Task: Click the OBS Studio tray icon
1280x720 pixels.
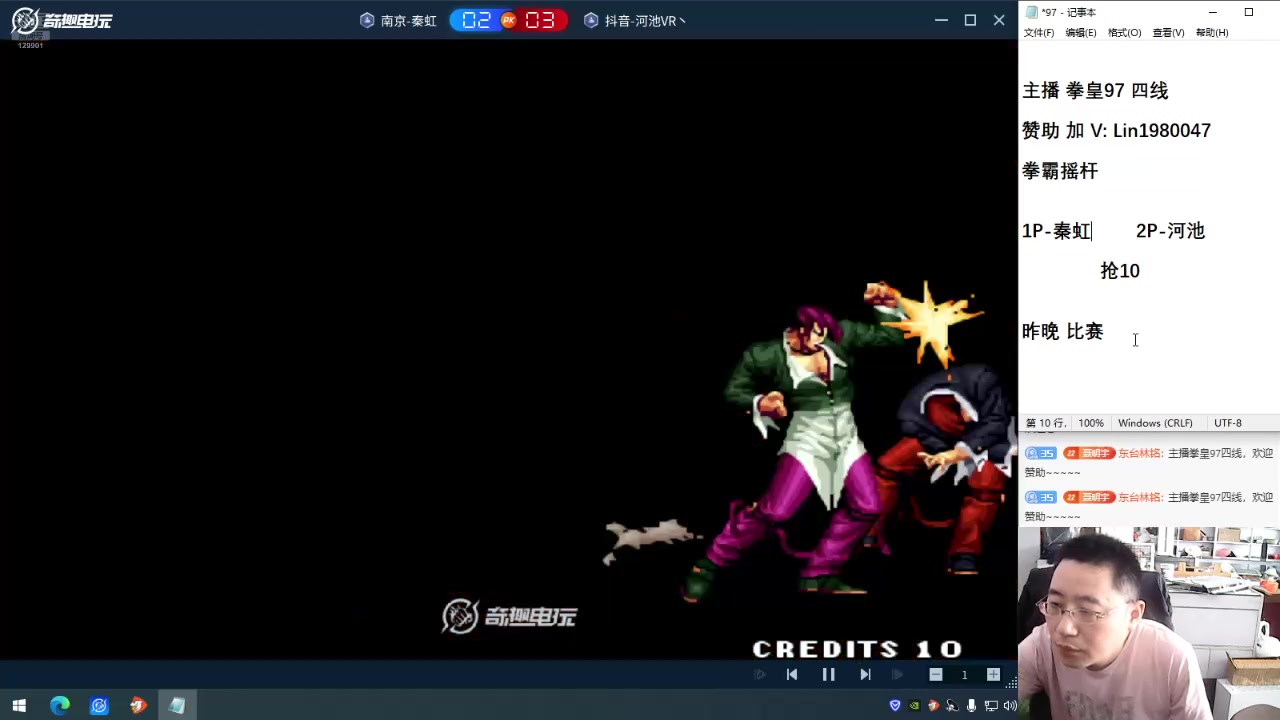Action: [952, 706]
